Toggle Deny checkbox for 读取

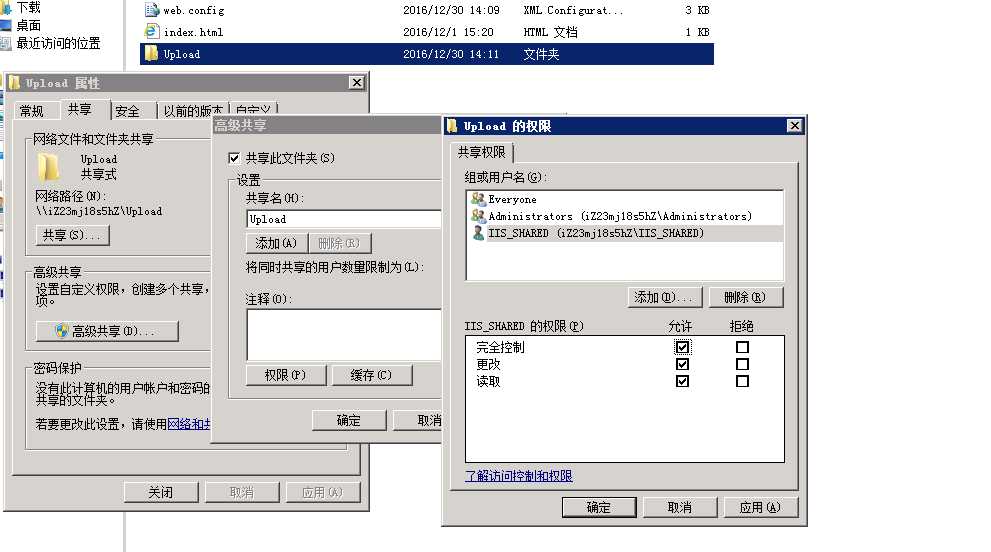(743, 381)
